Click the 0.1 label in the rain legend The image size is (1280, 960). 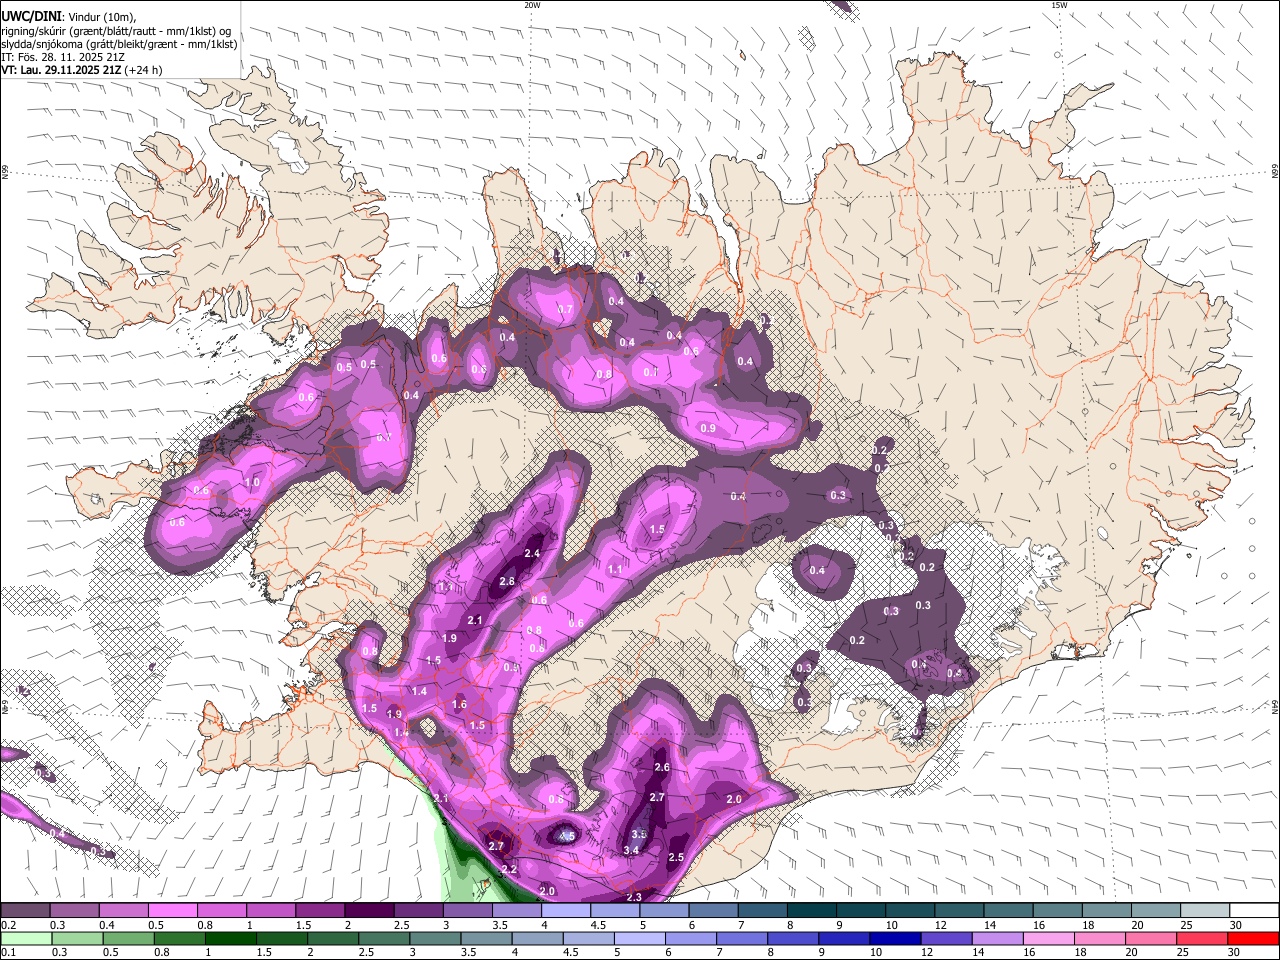click(8, 953)
